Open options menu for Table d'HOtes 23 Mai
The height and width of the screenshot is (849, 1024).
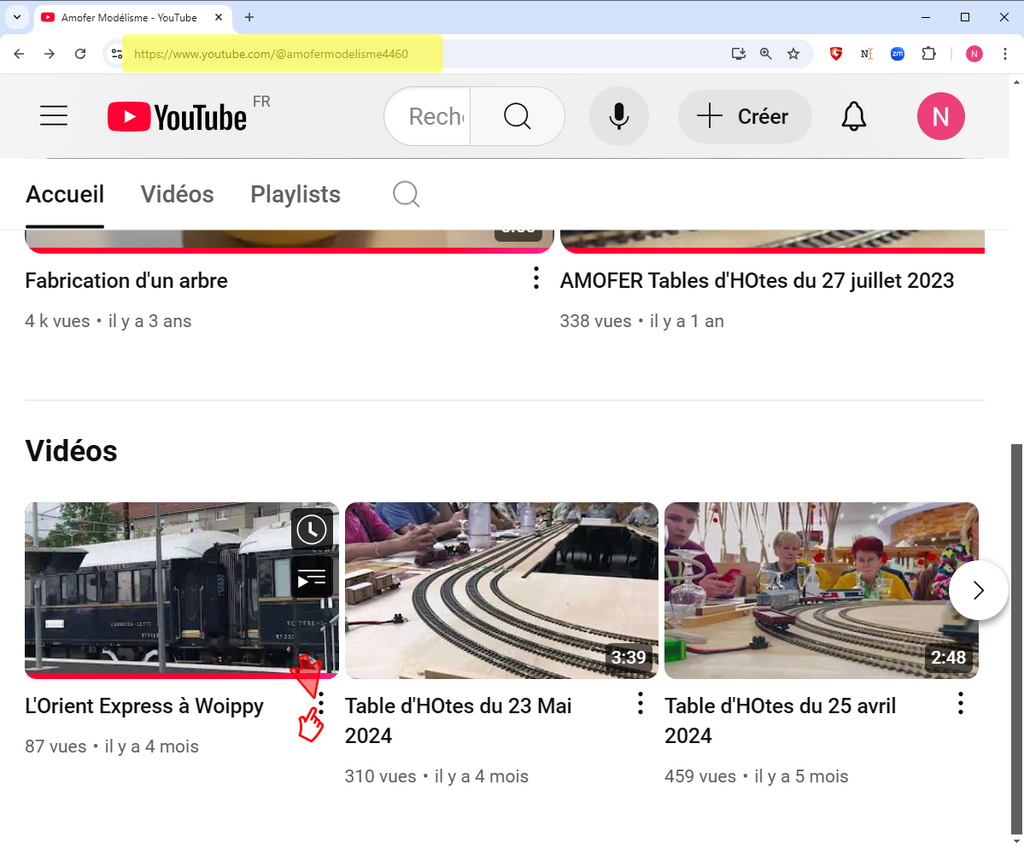(x=640, y=703)
